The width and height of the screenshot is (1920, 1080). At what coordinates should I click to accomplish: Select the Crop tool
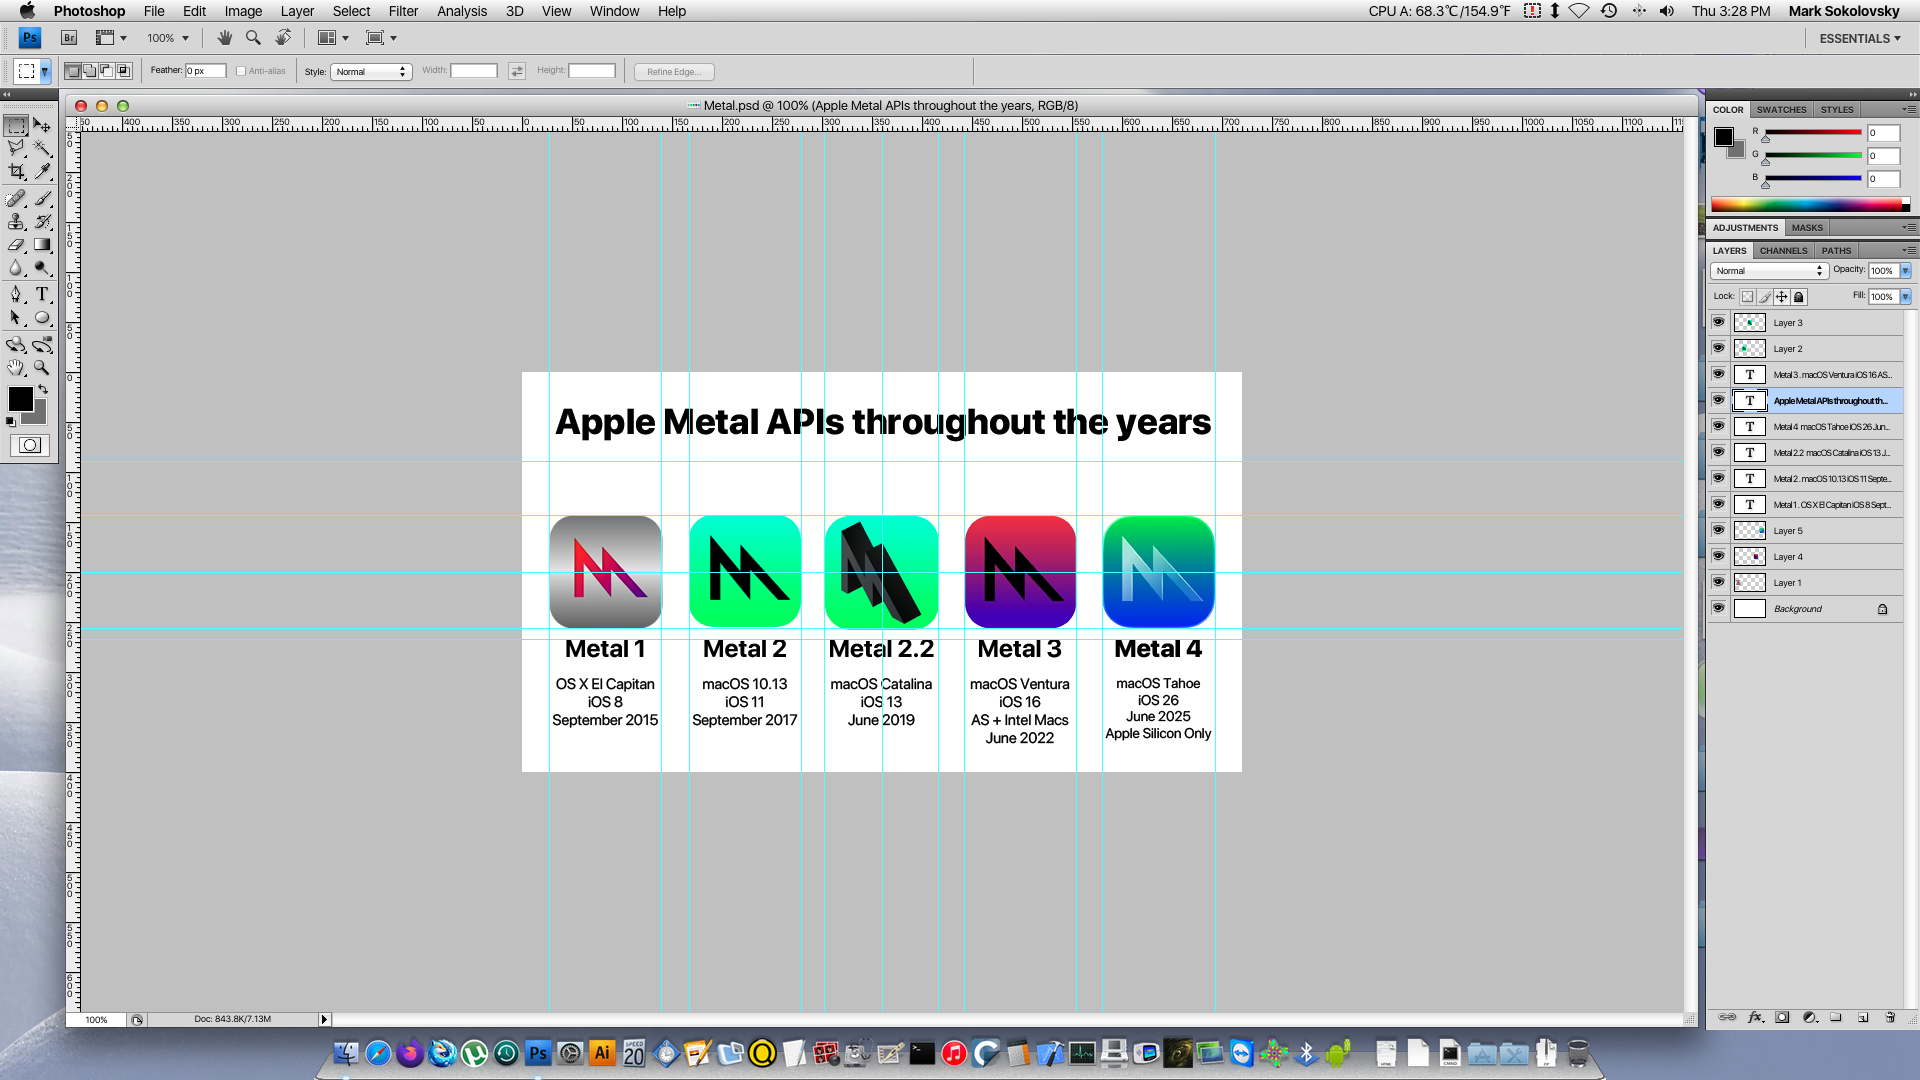click(16, 172)
